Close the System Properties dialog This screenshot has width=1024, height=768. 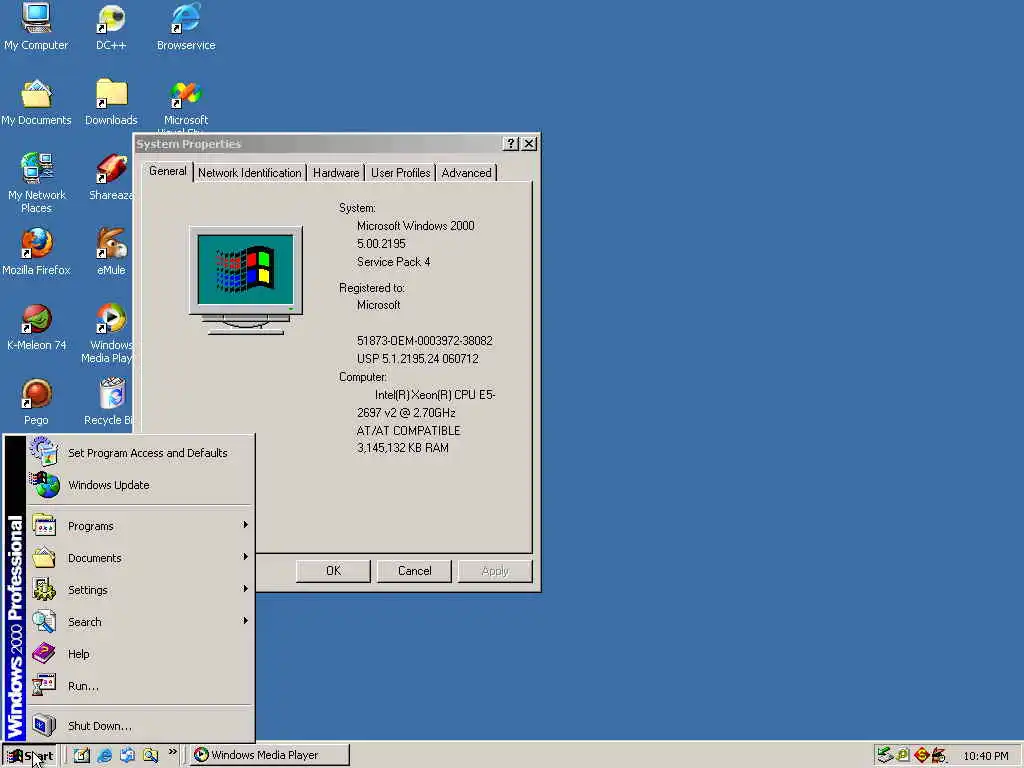[x=529, y=144]
